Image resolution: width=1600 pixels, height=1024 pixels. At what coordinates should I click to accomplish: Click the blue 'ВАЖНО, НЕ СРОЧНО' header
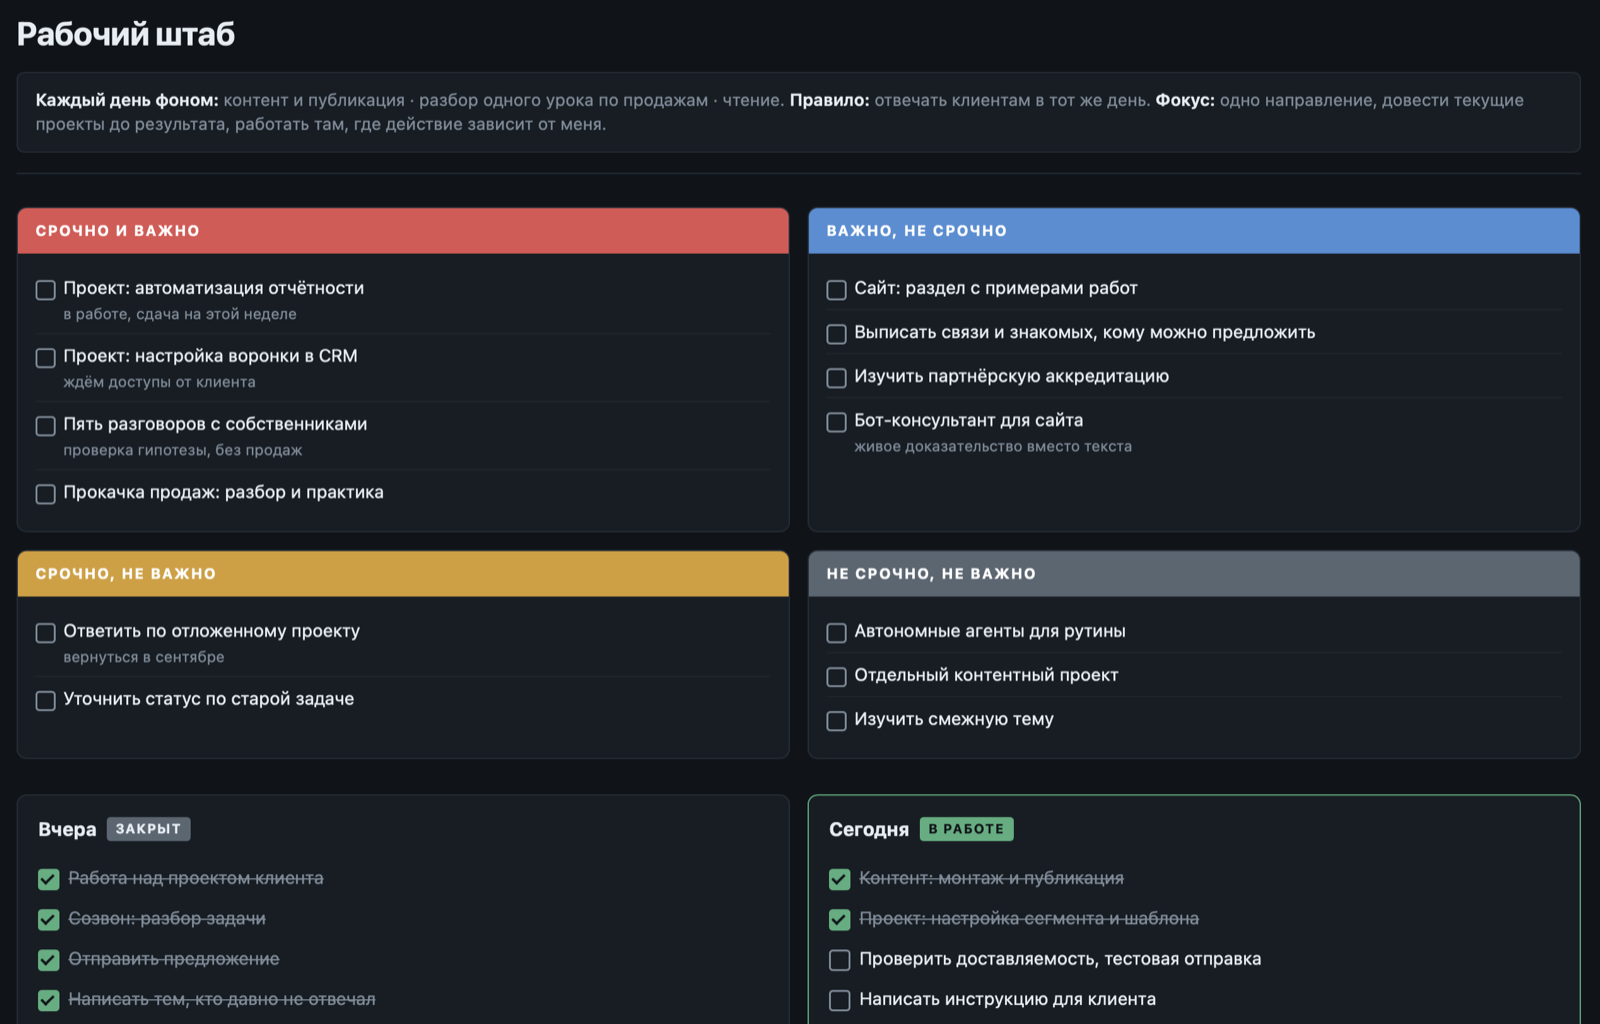[x=1194, y=231]
